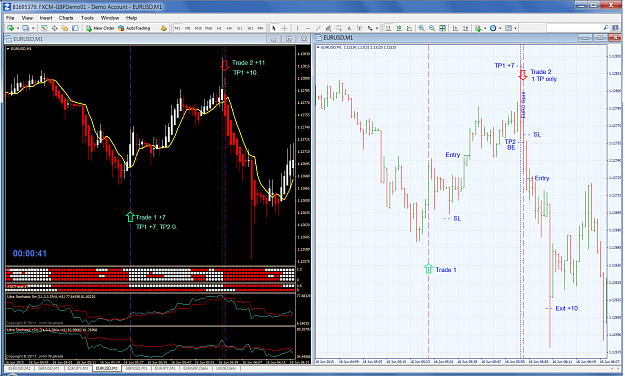Click the New Order button
Image resolution: width=625 pixels, height=376 pixels.
(100, 28)
